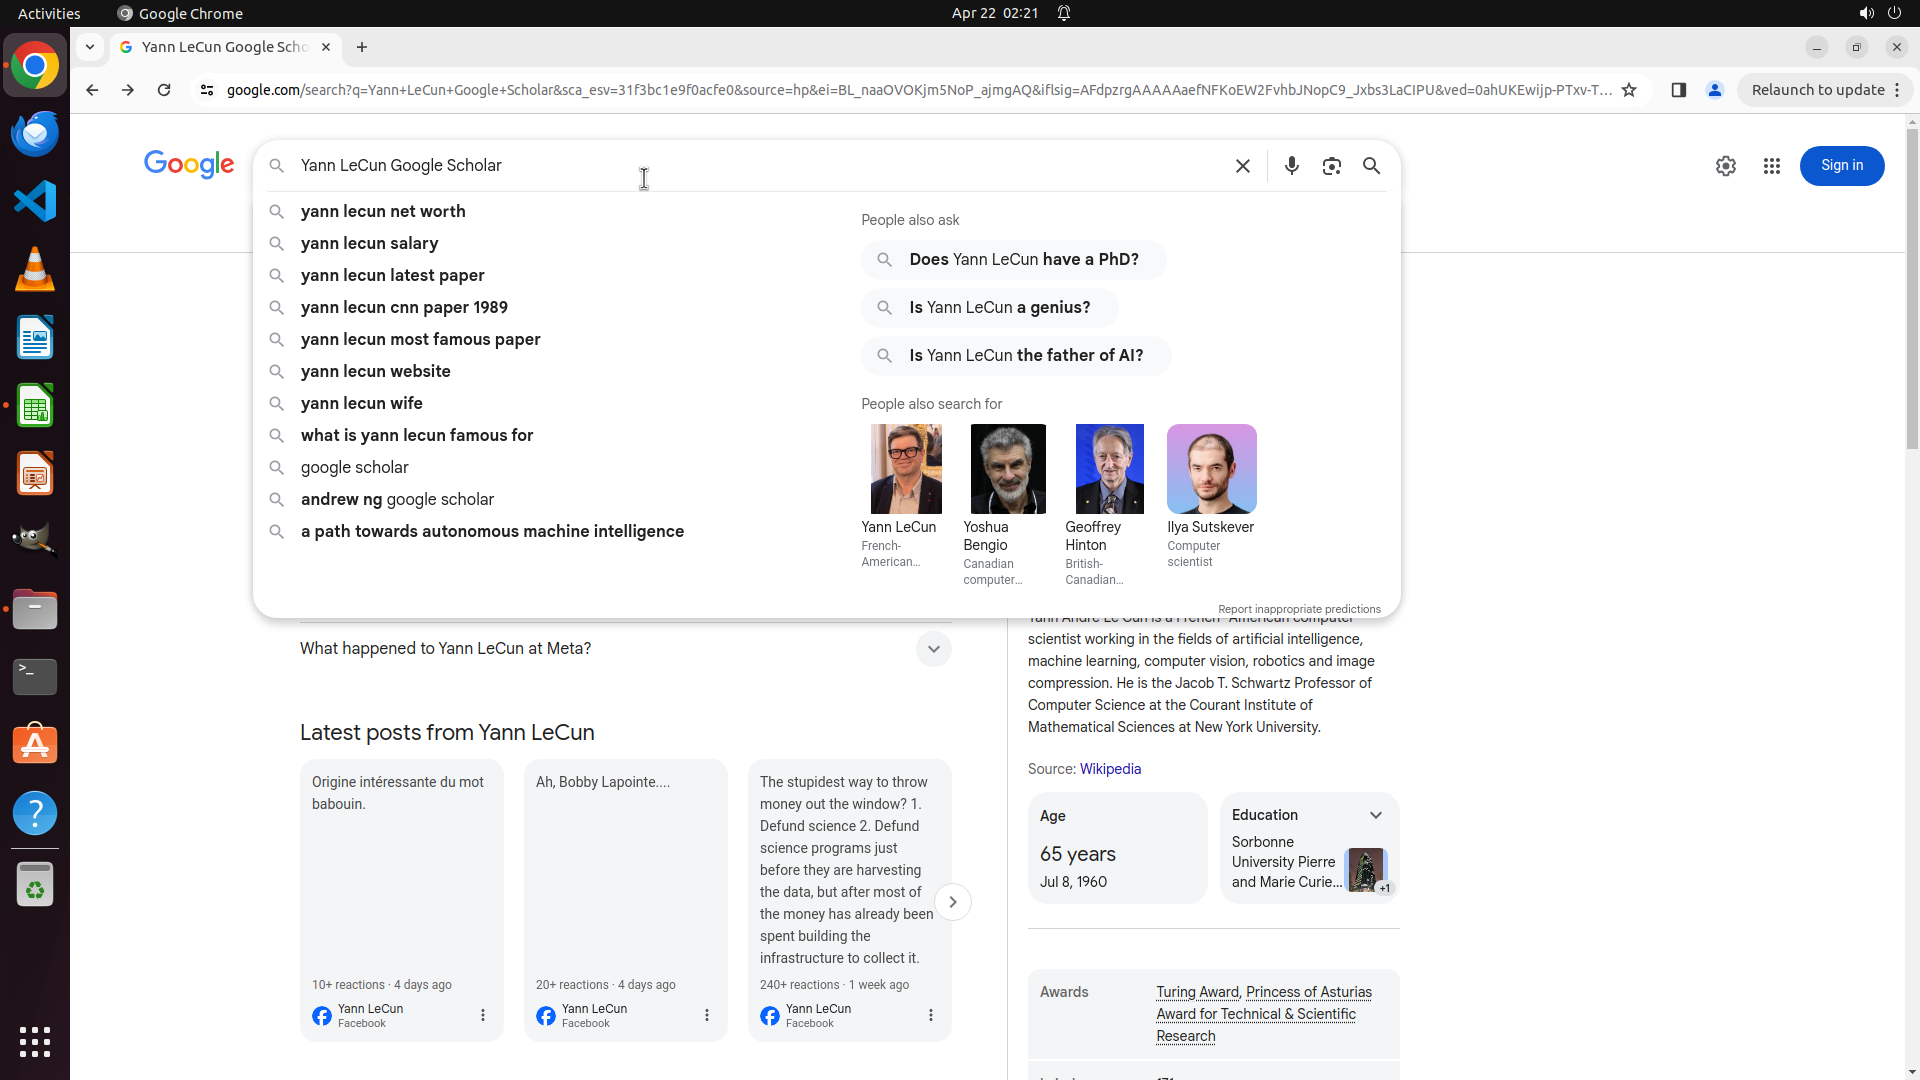Clear the search box text

point(1242,166)
